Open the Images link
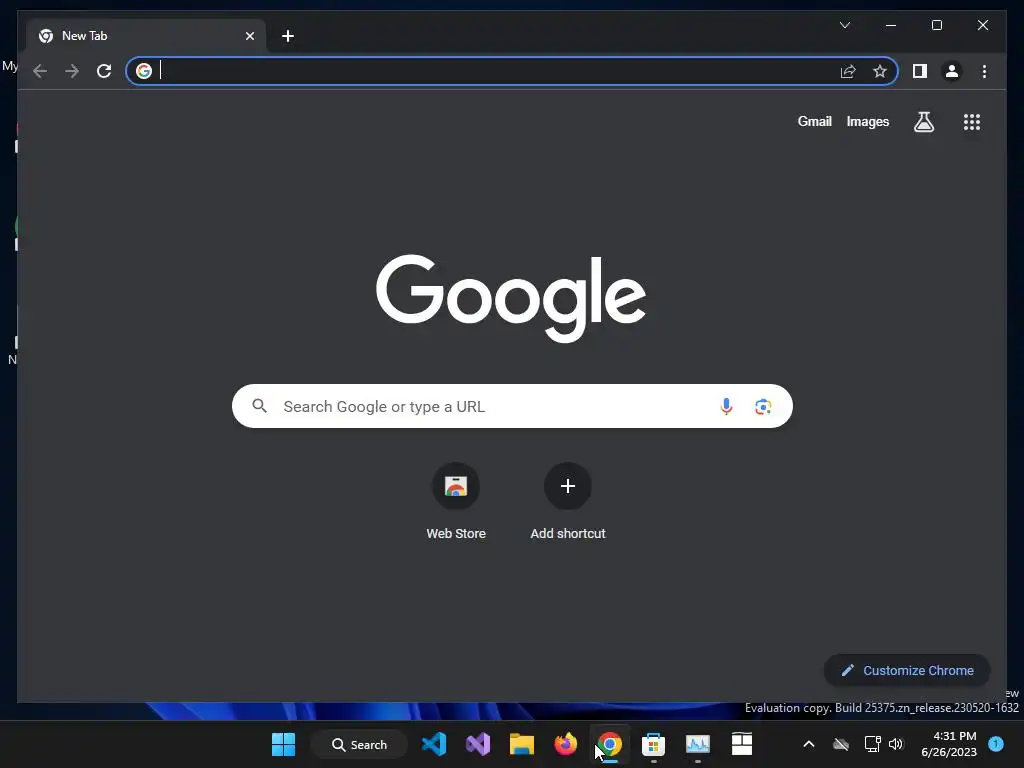 (x=867, y=121)
